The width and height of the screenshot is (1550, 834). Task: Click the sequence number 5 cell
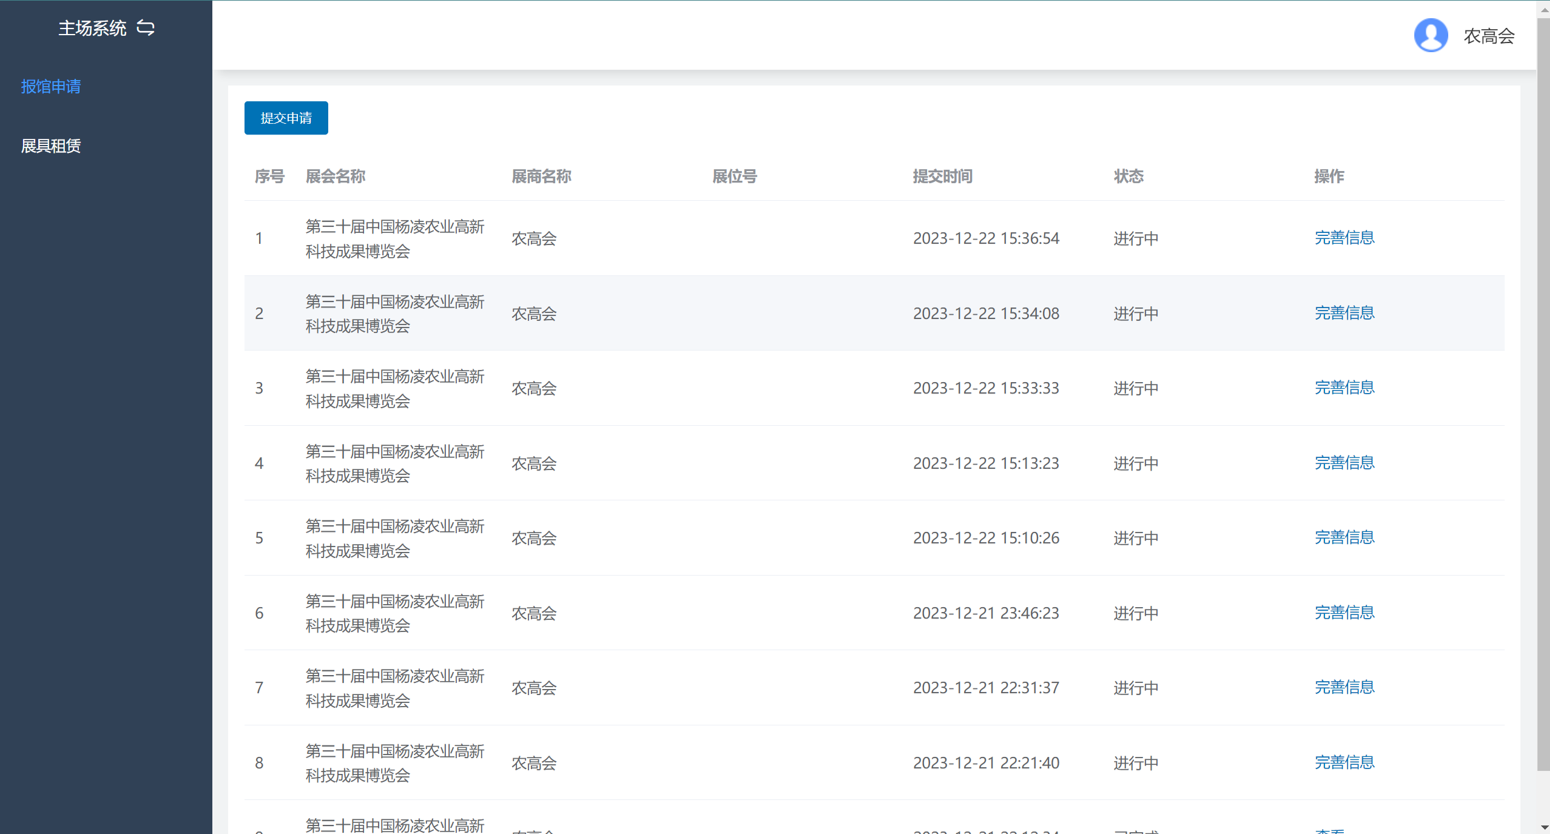[259, 538]
